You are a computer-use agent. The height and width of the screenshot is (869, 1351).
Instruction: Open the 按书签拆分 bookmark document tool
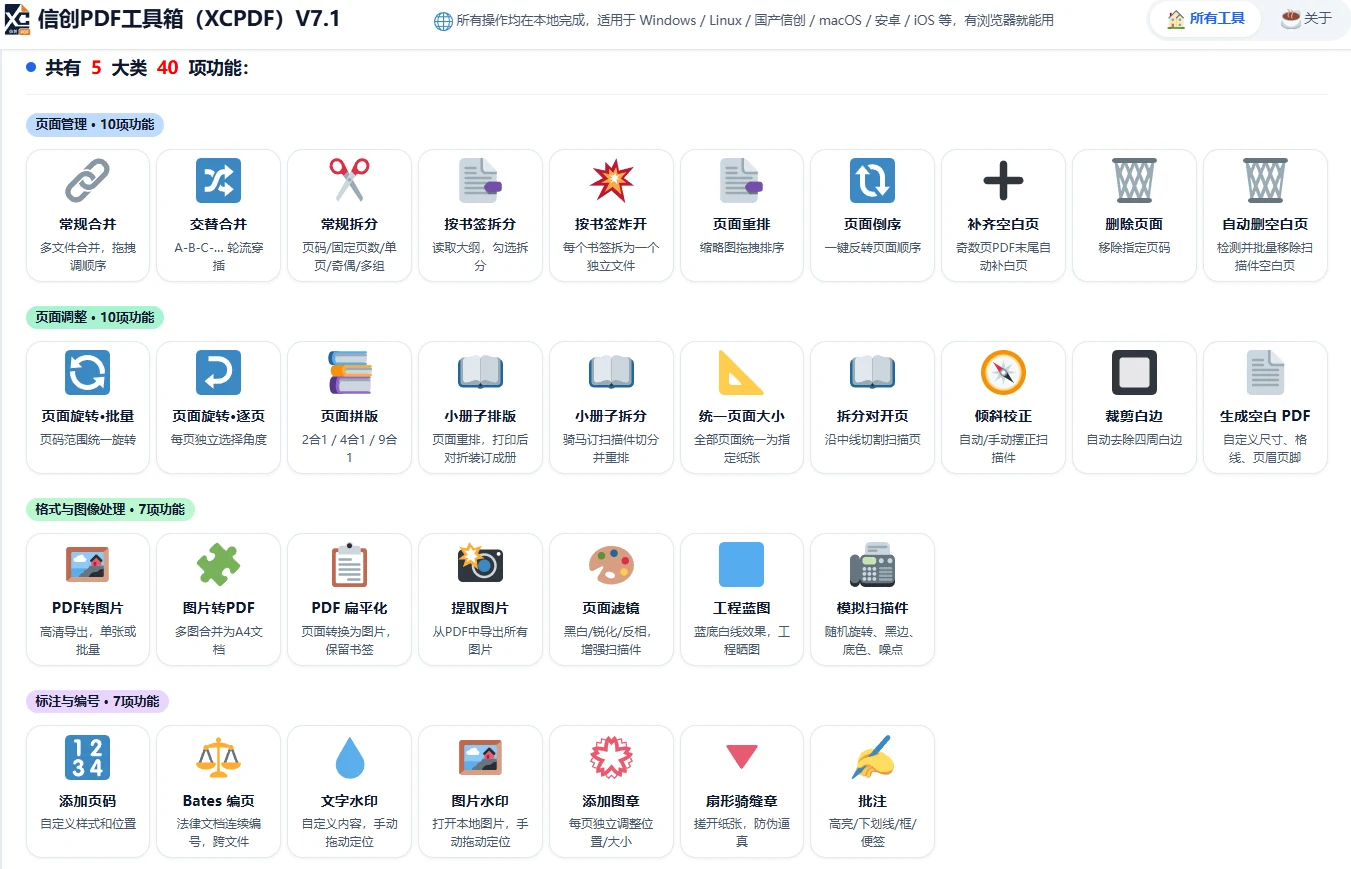pos(480,215)
